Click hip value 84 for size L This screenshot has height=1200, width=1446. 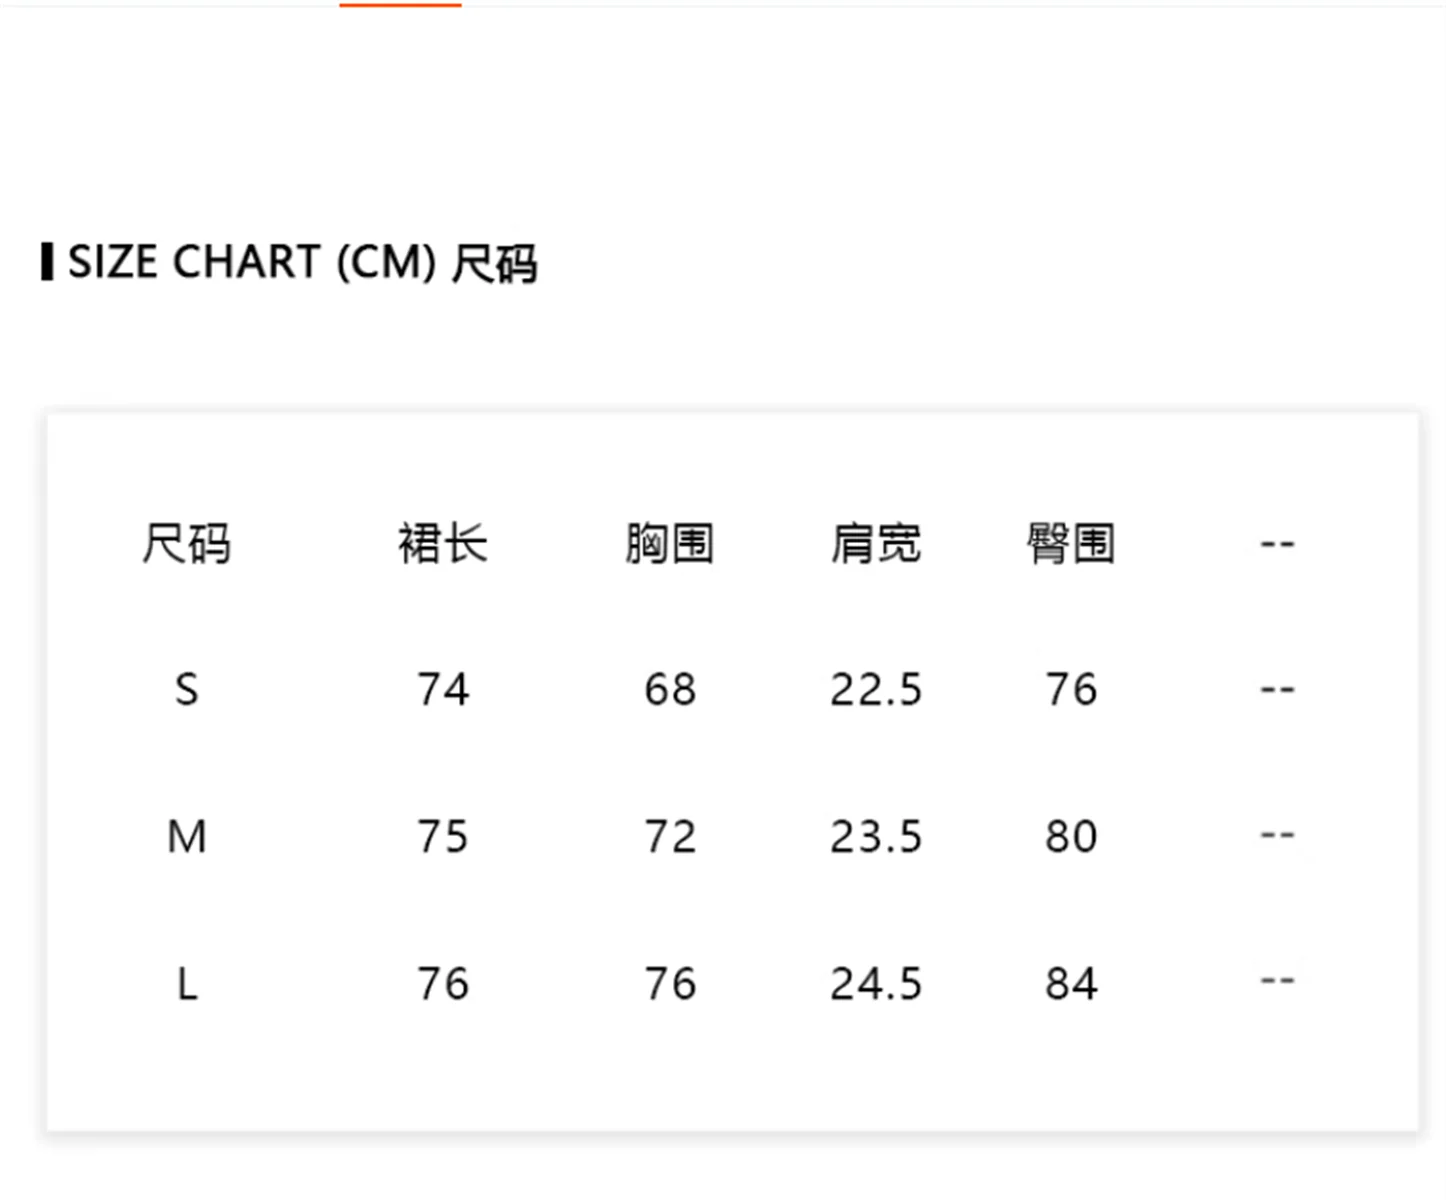pos(1071,985)
